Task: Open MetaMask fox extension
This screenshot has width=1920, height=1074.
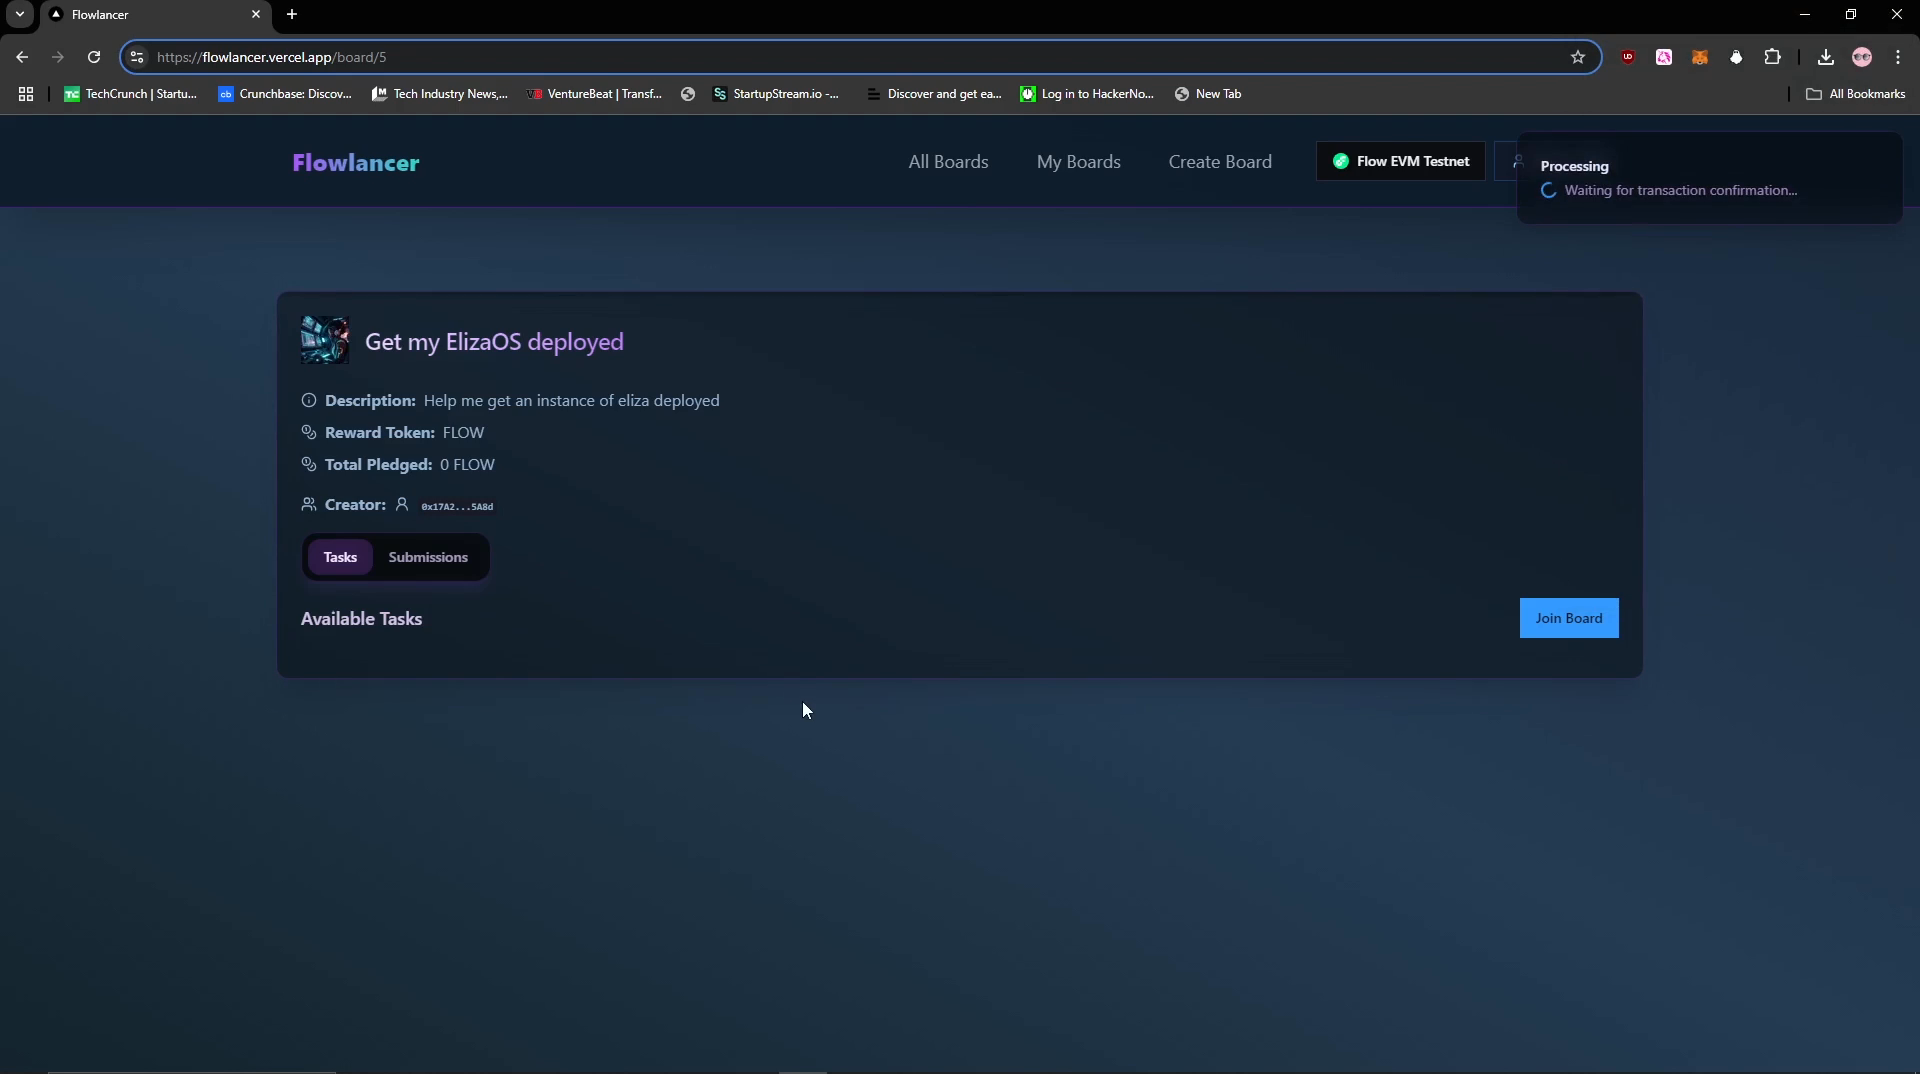Action: [x=1699, y=57]
